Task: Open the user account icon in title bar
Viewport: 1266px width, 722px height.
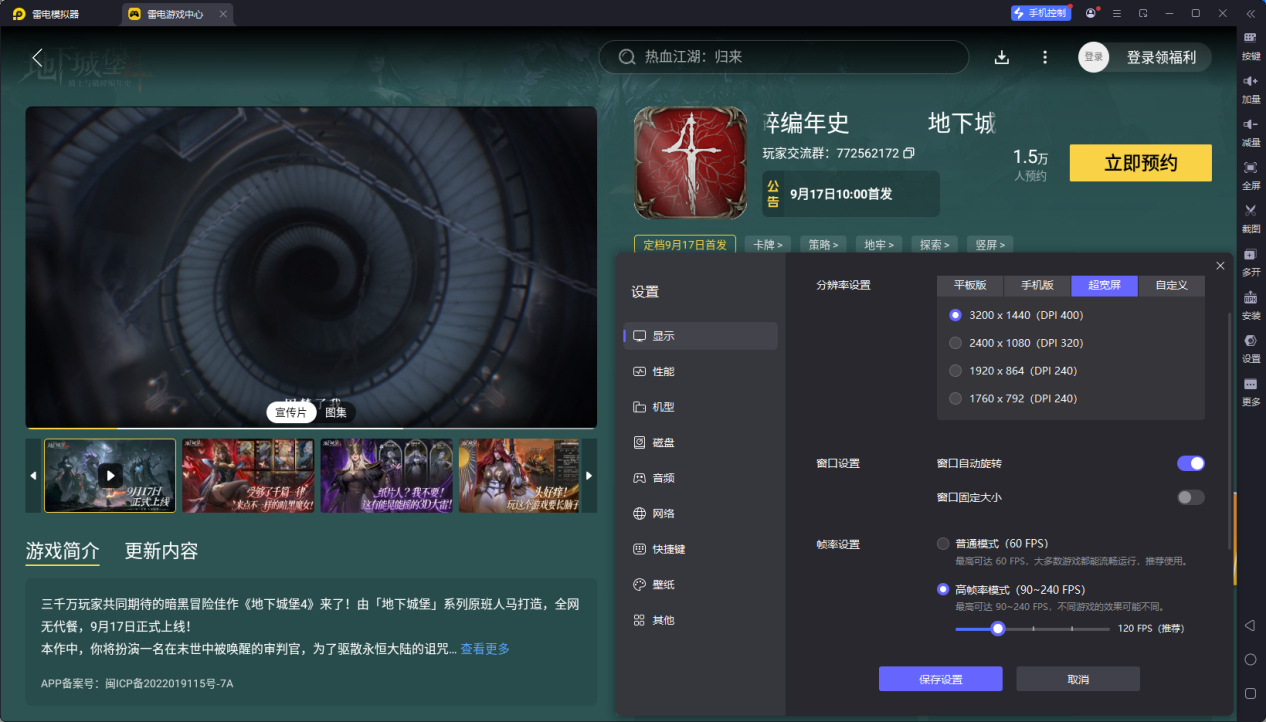Action: [1090, 13]
